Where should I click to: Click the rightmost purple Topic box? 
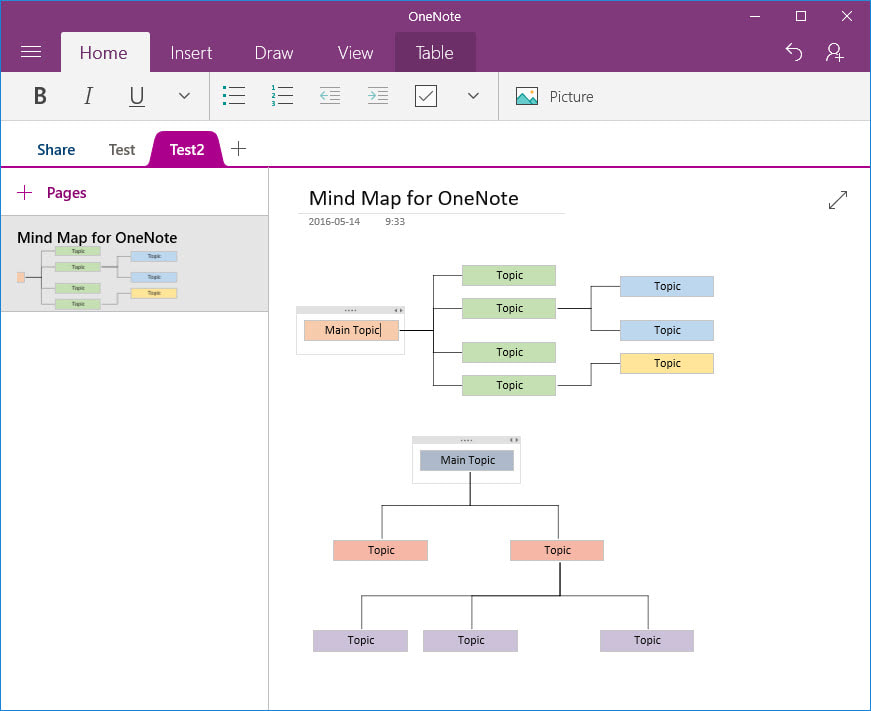pyautogui.click(x=647, y=640)
